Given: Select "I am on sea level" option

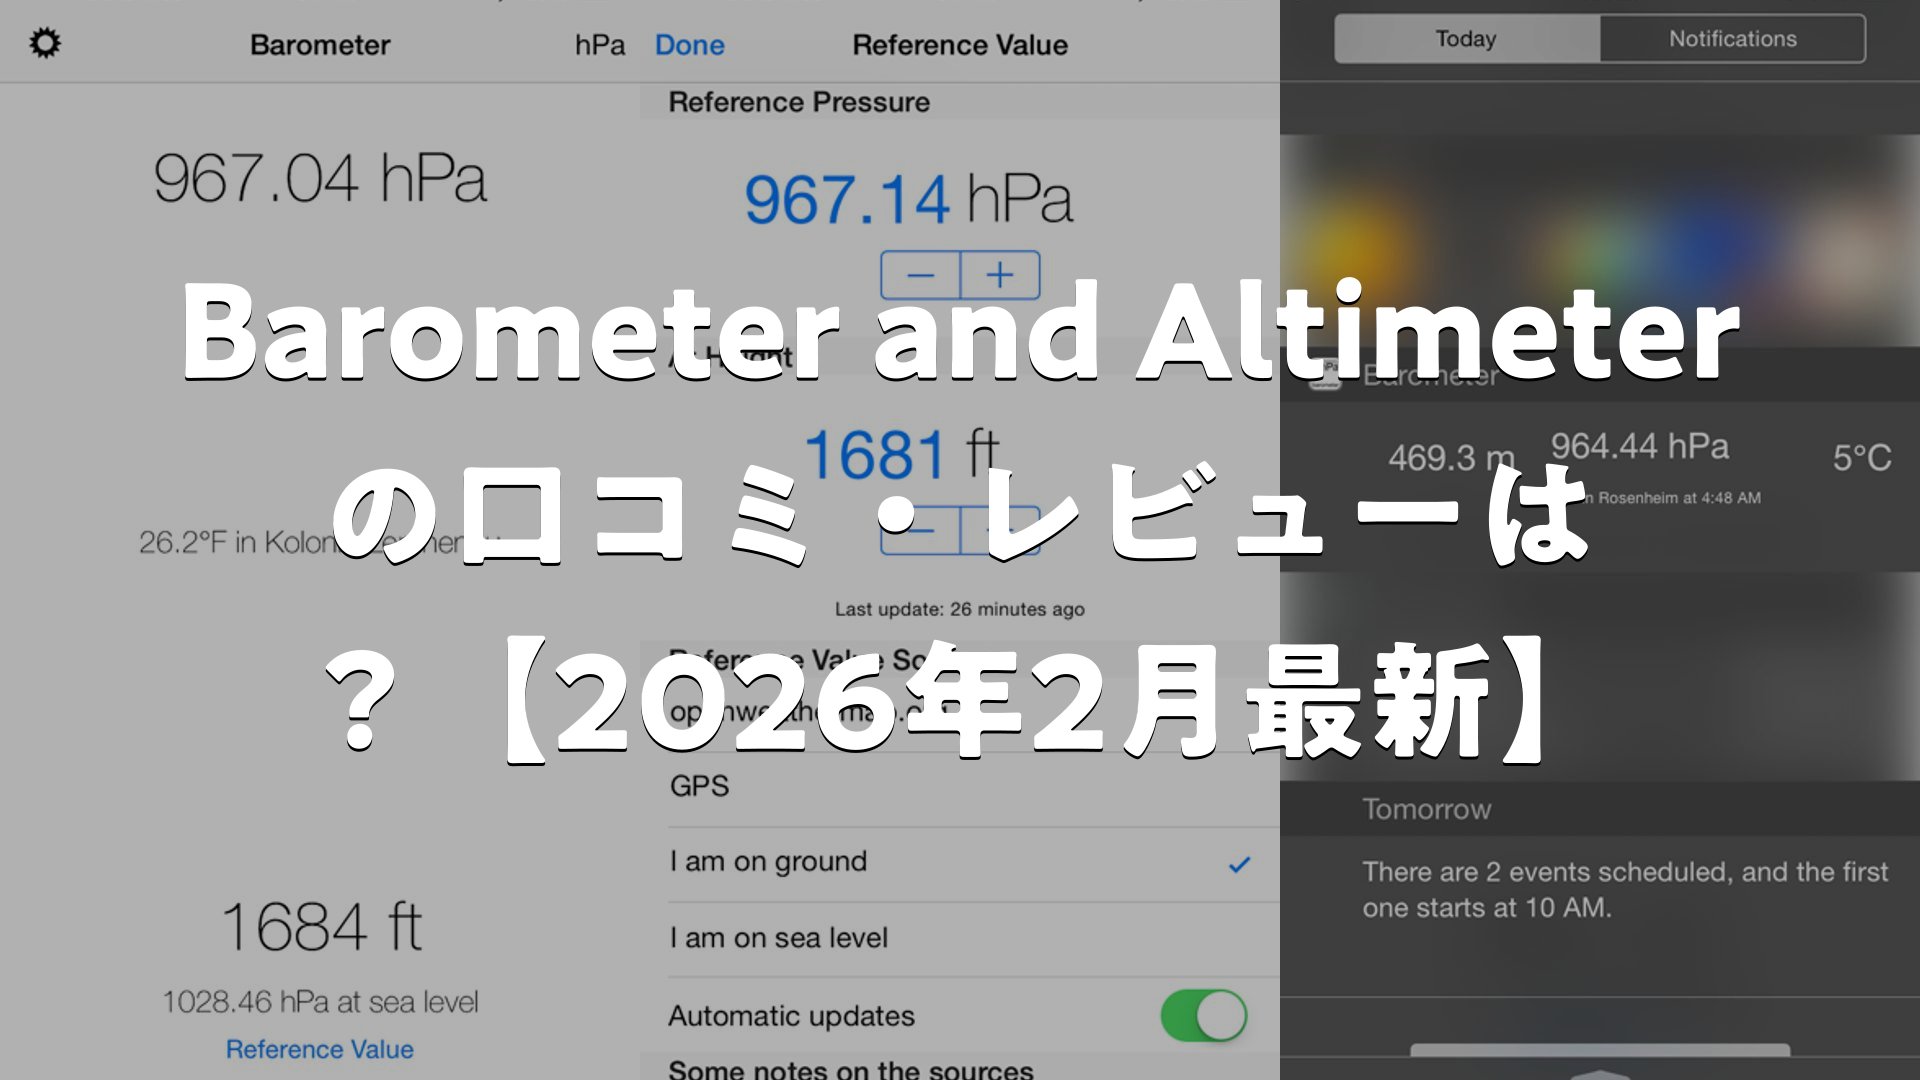Looking at the screenshot, I should 778,938.
